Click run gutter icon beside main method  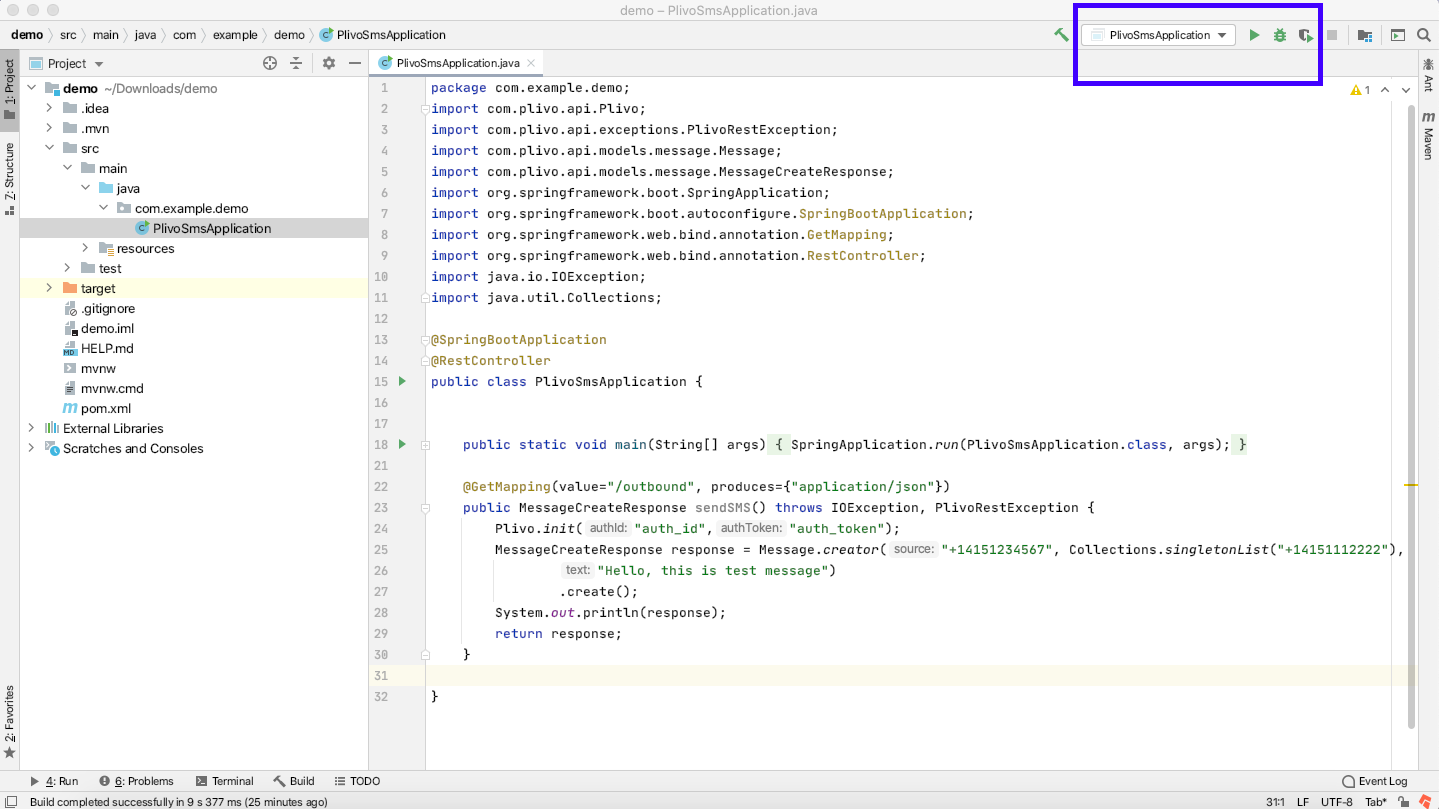click(402, 444)
